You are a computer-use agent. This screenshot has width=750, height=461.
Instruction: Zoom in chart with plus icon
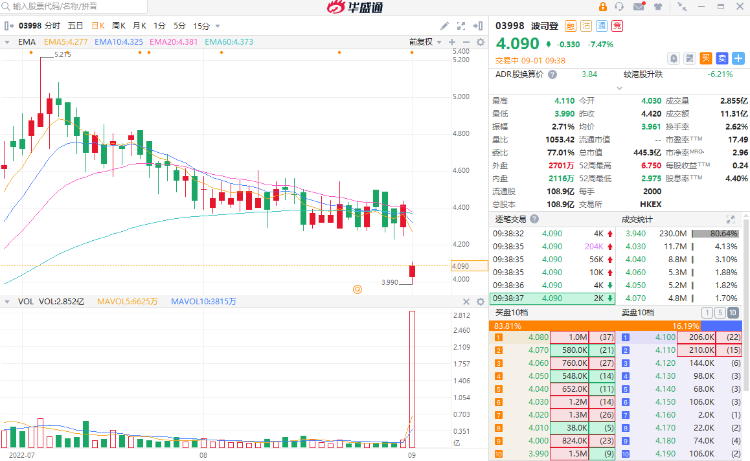452,42
